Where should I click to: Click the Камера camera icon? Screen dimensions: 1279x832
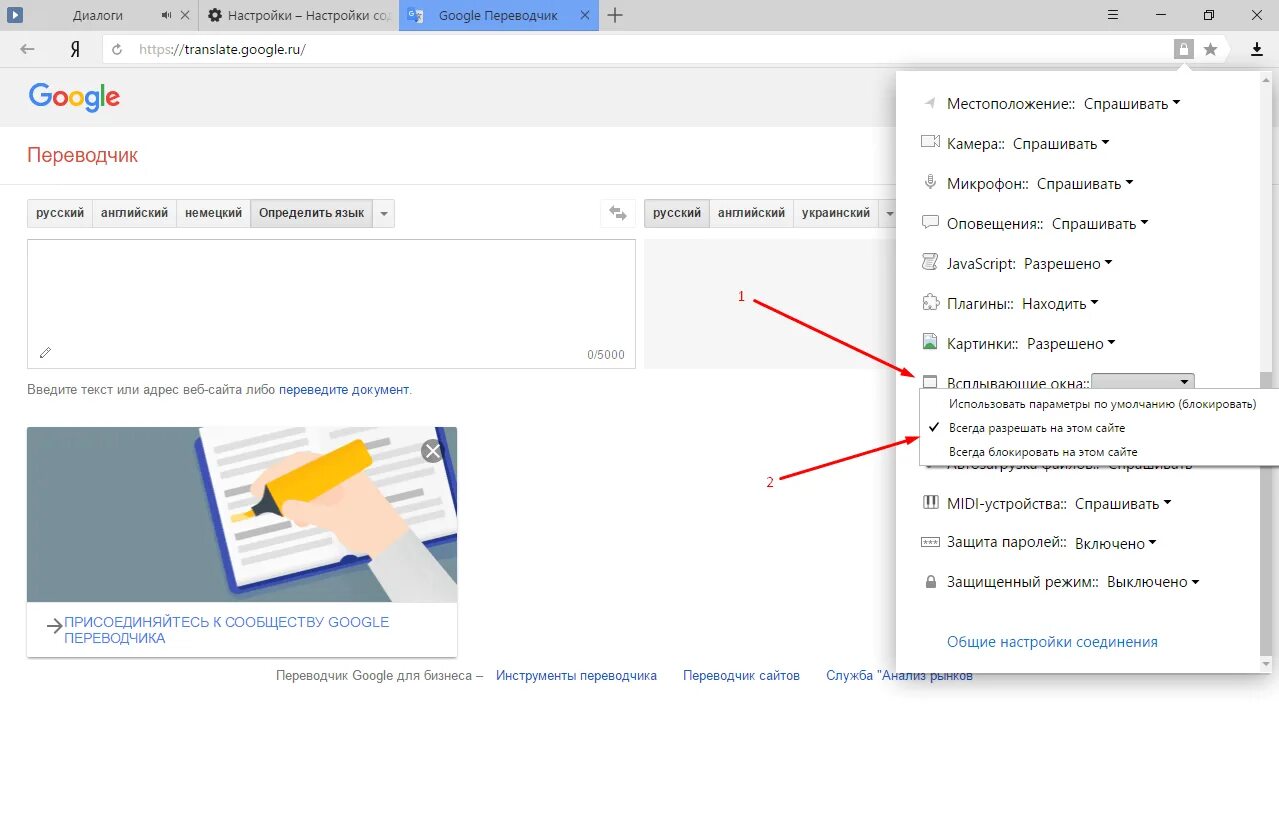tap(930, 142)
